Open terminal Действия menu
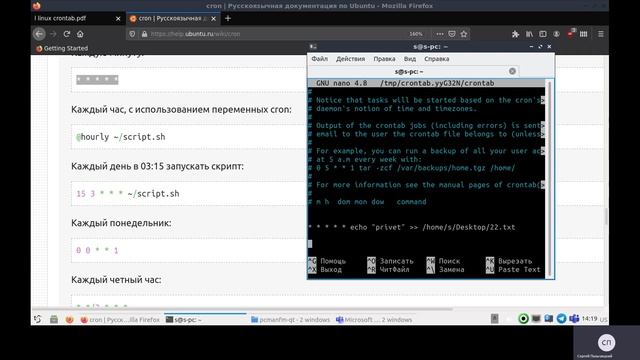Viewport: 640px width, 360px height. tap(350, 59)
